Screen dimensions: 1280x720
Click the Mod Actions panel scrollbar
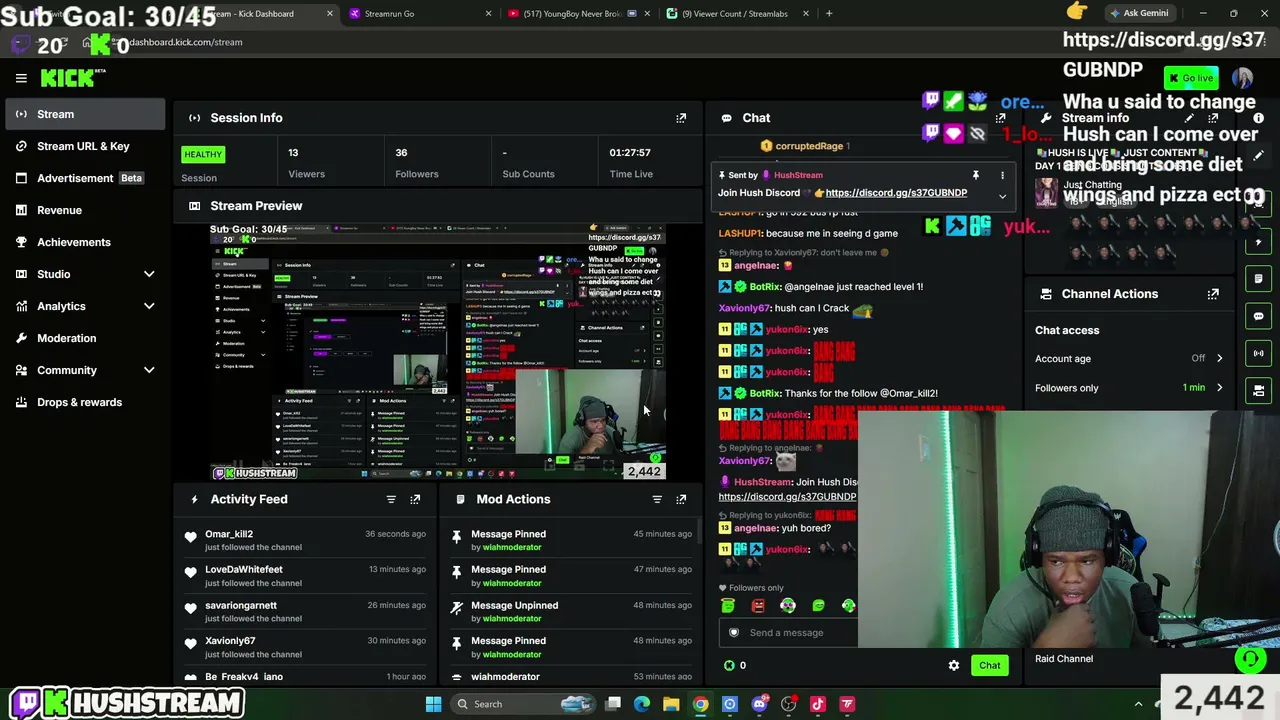click(697, 533)
